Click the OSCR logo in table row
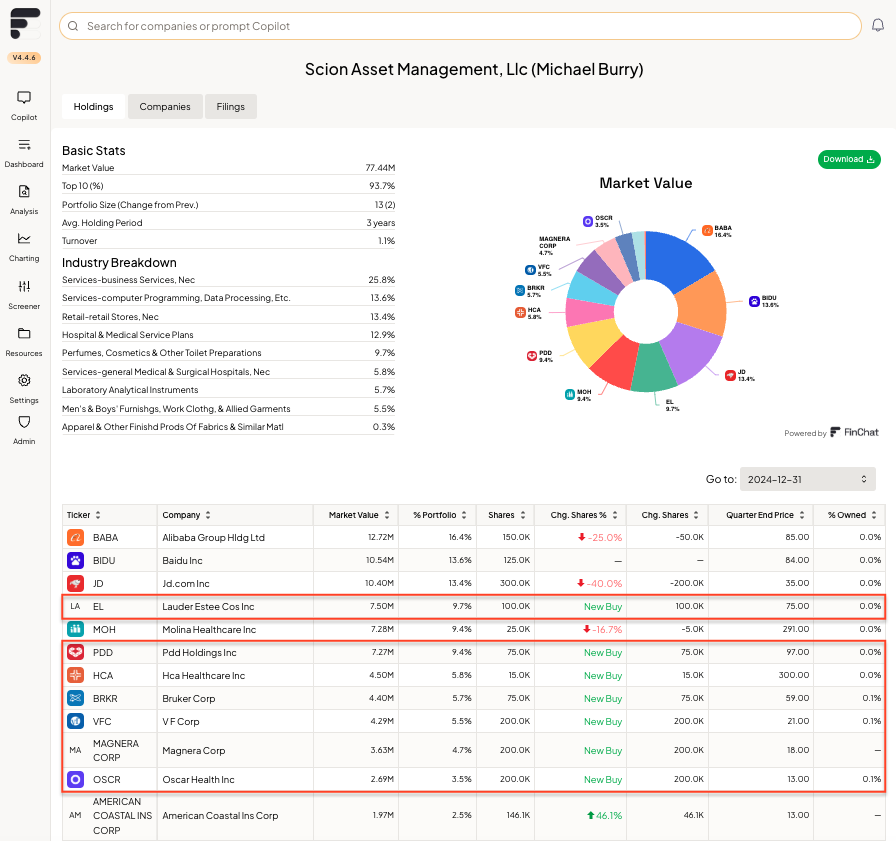The height and width of the screenshot is (841, 896). click(75, 779)
